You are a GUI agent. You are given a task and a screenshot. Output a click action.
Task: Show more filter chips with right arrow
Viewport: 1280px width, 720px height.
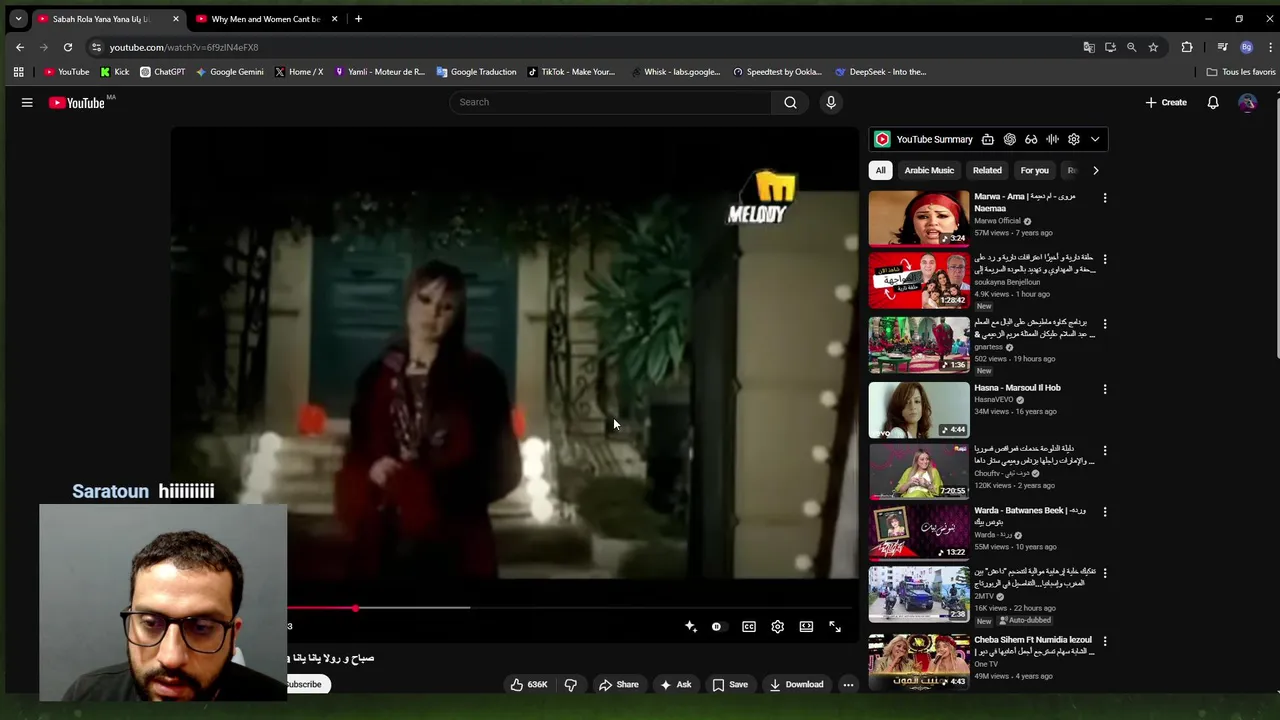coord(1095,170)
